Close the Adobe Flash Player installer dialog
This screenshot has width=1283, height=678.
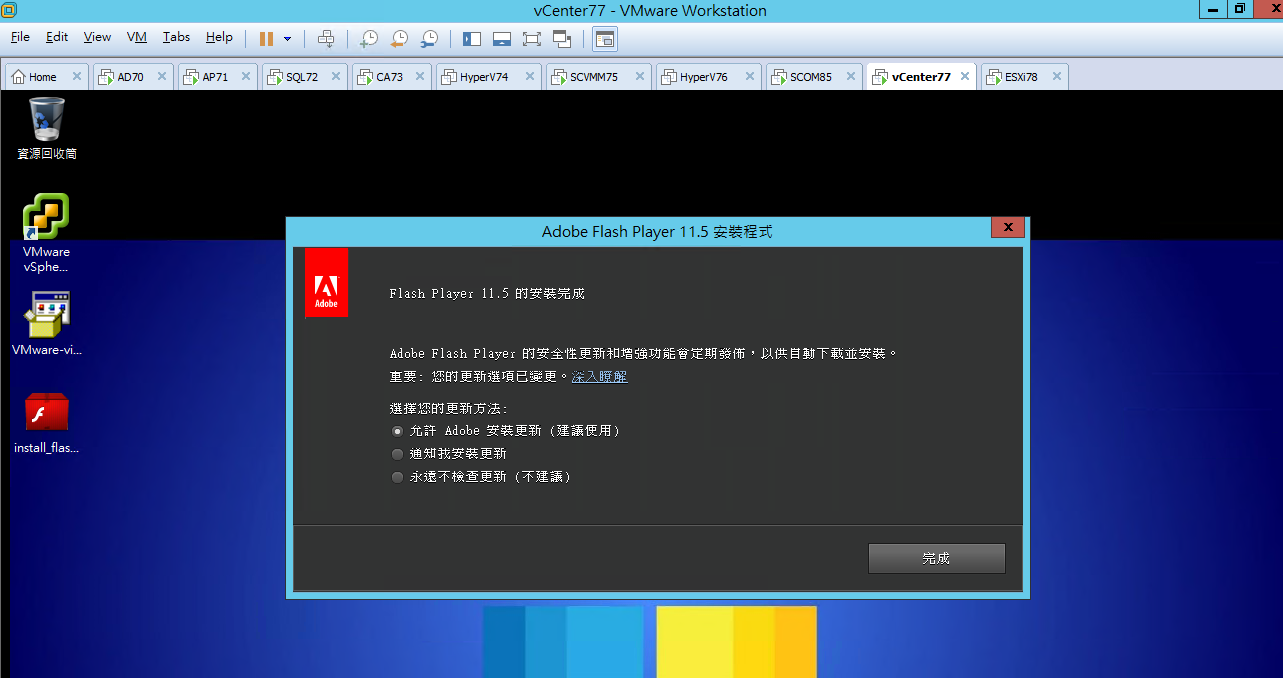[1008, 228]
